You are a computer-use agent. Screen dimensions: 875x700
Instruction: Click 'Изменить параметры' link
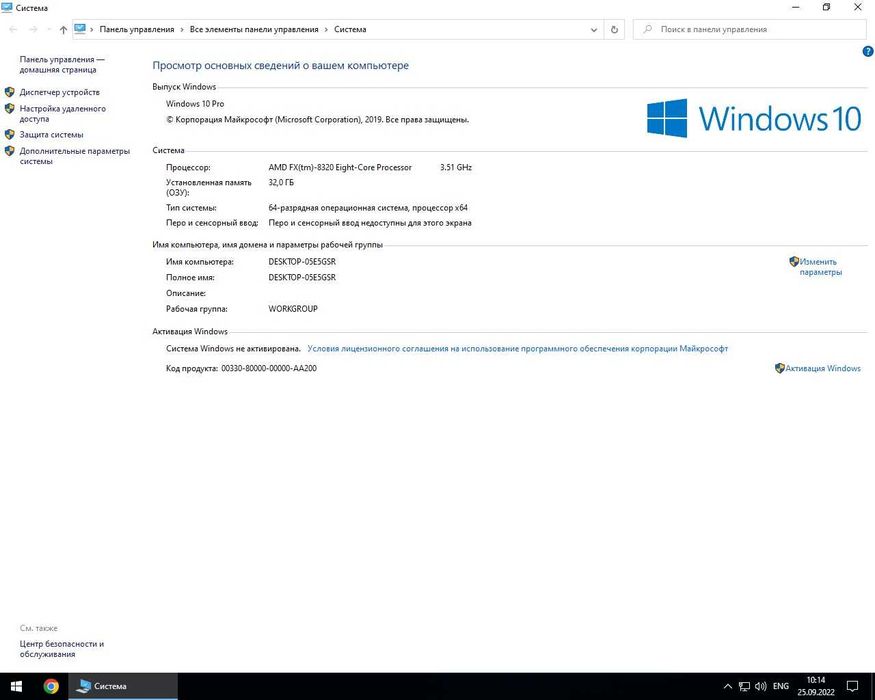click(x=820, y=267)
